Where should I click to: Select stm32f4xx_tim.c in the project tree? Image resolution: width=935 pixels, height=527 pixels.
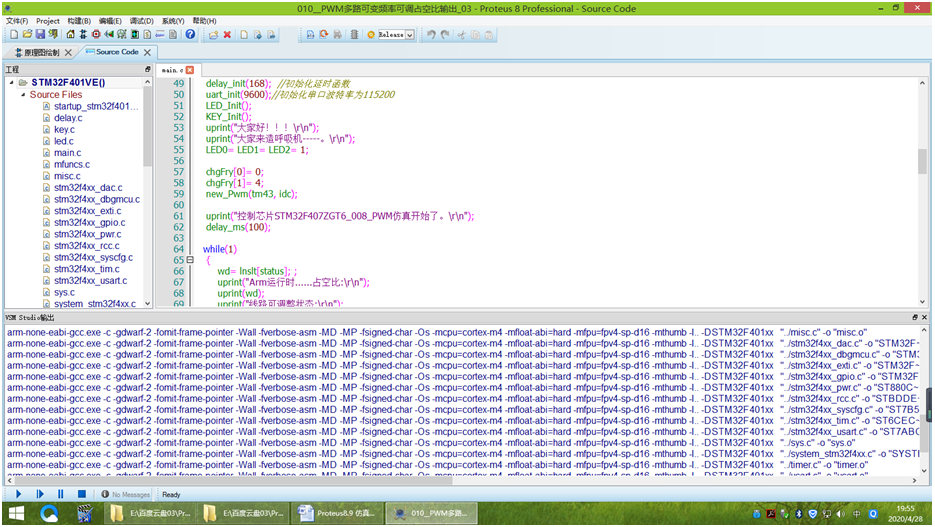click(86, 269)
